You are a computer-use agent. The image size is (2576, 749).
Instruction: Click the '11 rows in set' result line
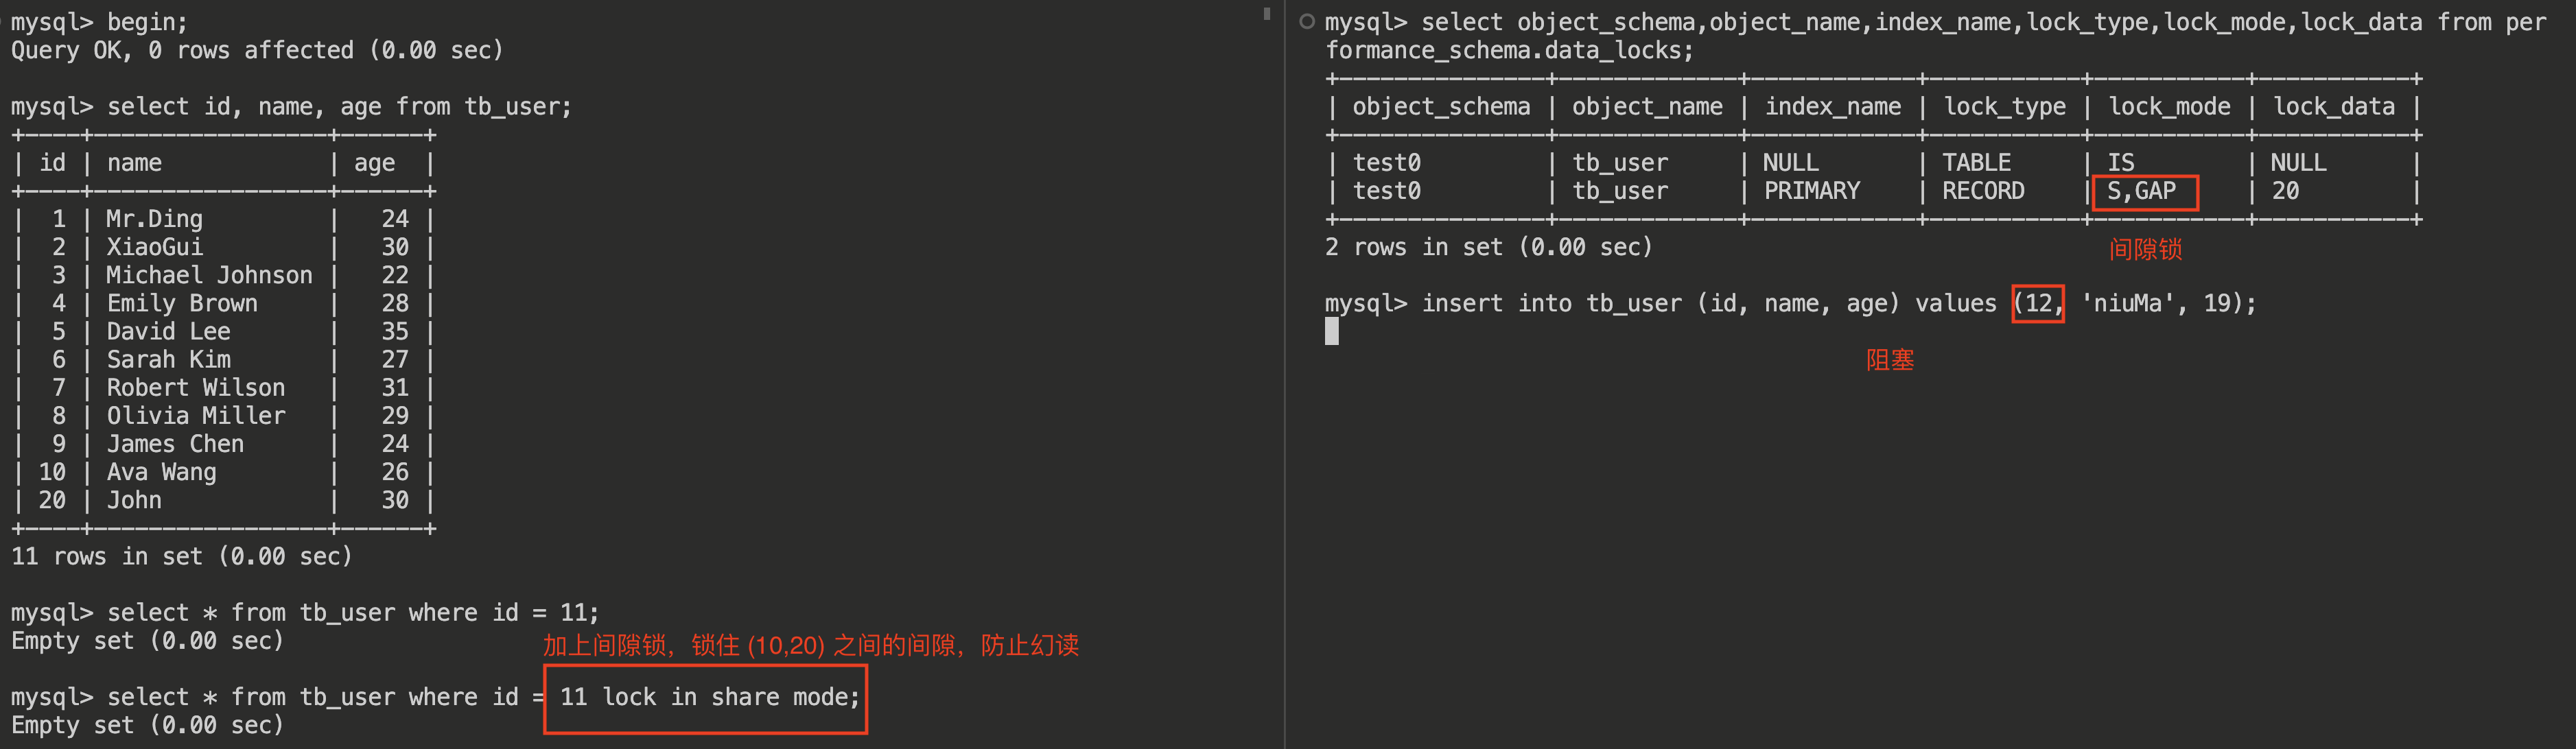[x=181, y=556]
